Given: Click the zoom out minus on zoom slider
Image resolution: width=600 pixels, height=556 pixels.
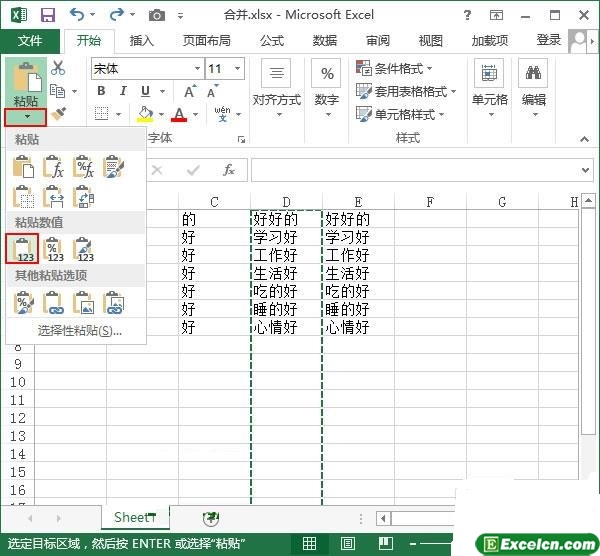Looking at the screenshot, I should click(x=413, y=543).
